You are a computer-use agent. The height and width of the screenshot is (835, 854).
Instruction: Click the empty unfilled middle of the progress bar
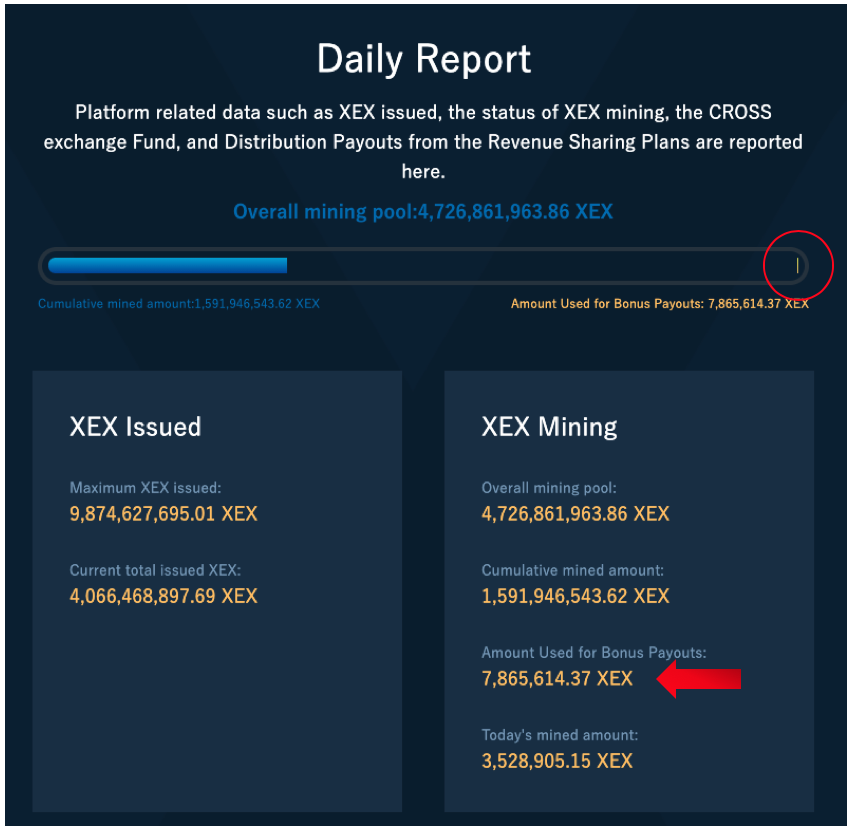(530, 266)
